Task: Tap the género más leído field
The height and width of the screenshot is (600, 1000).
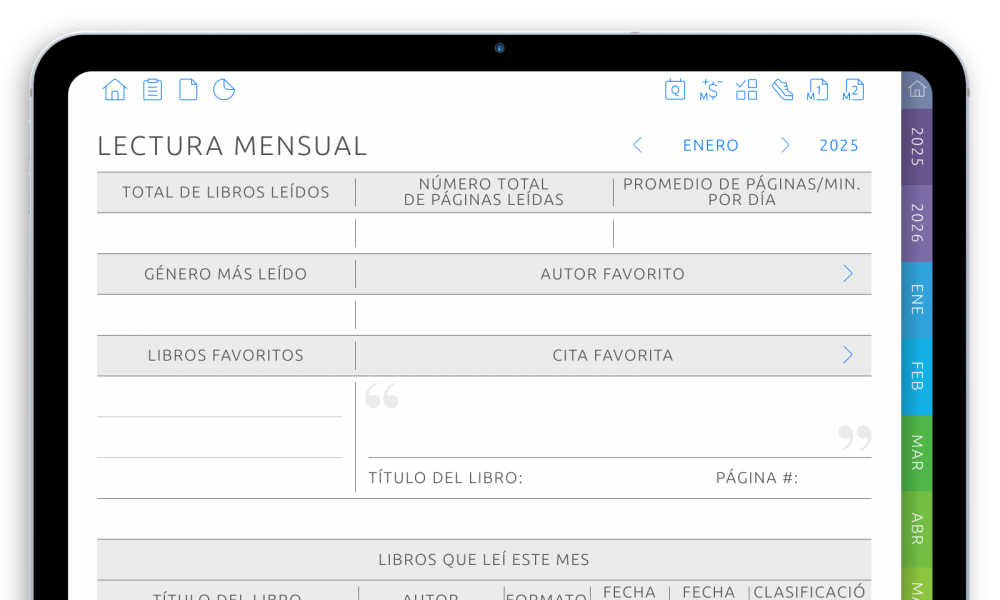Action: click(226, 315)
